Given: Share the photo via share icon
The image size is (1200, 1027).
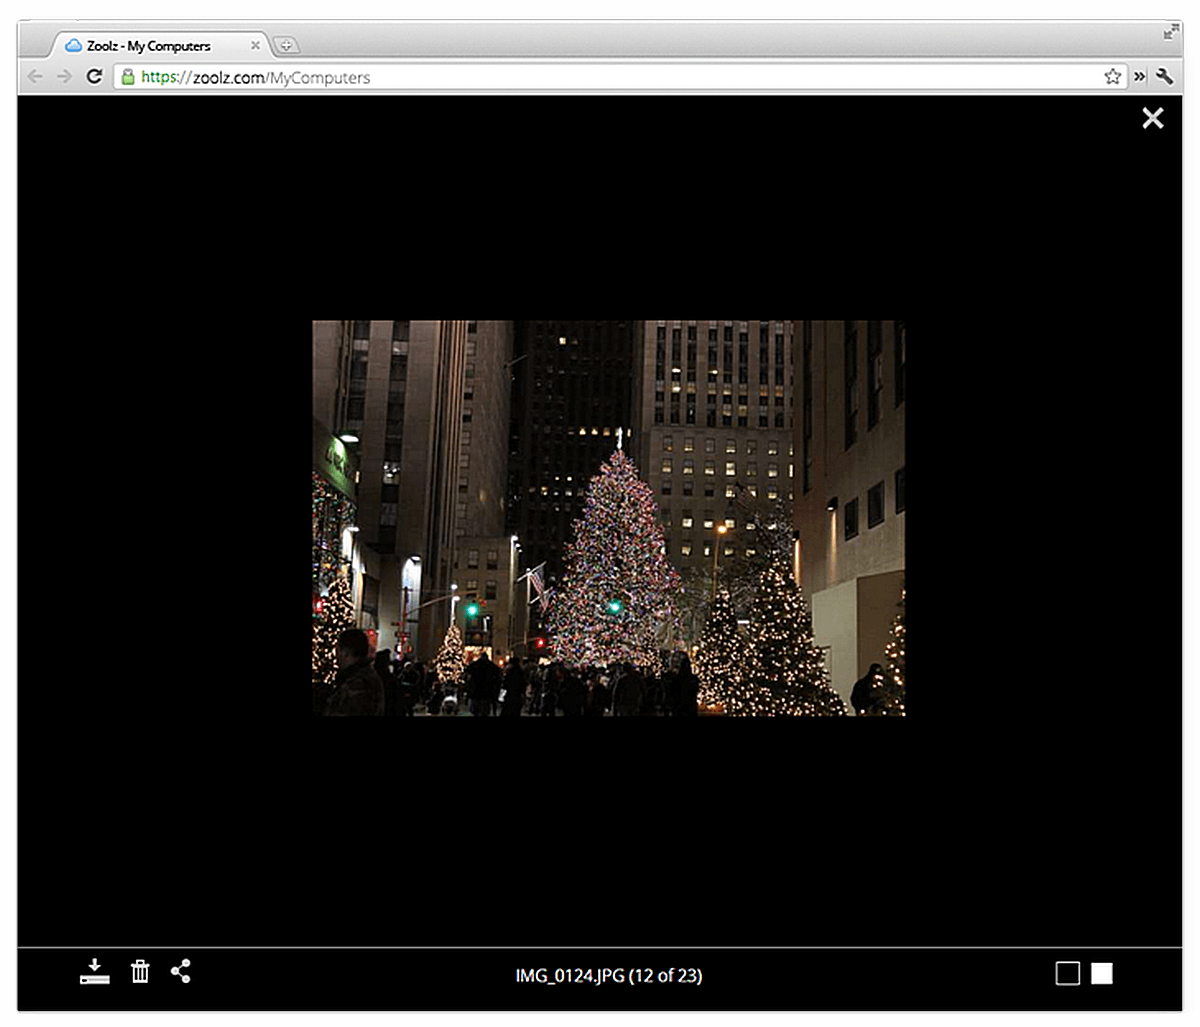Looking at the screenshot, I should pos(180,971).
